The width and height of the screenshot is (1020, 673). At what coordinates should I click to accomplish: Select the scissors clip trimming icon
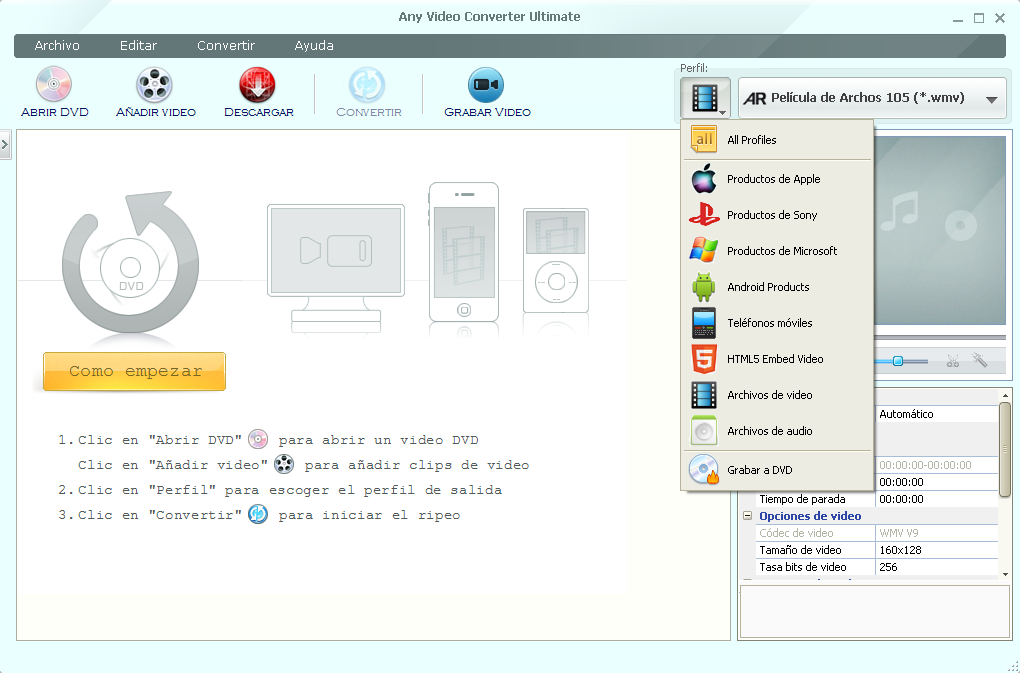[x=953, y=360]
